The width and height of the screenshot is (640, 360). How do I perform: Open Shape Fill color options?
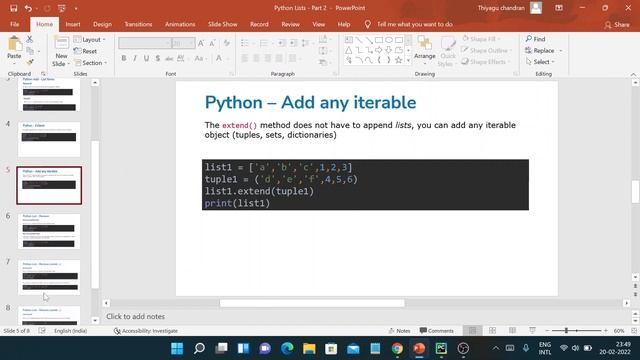pos(481,39)
